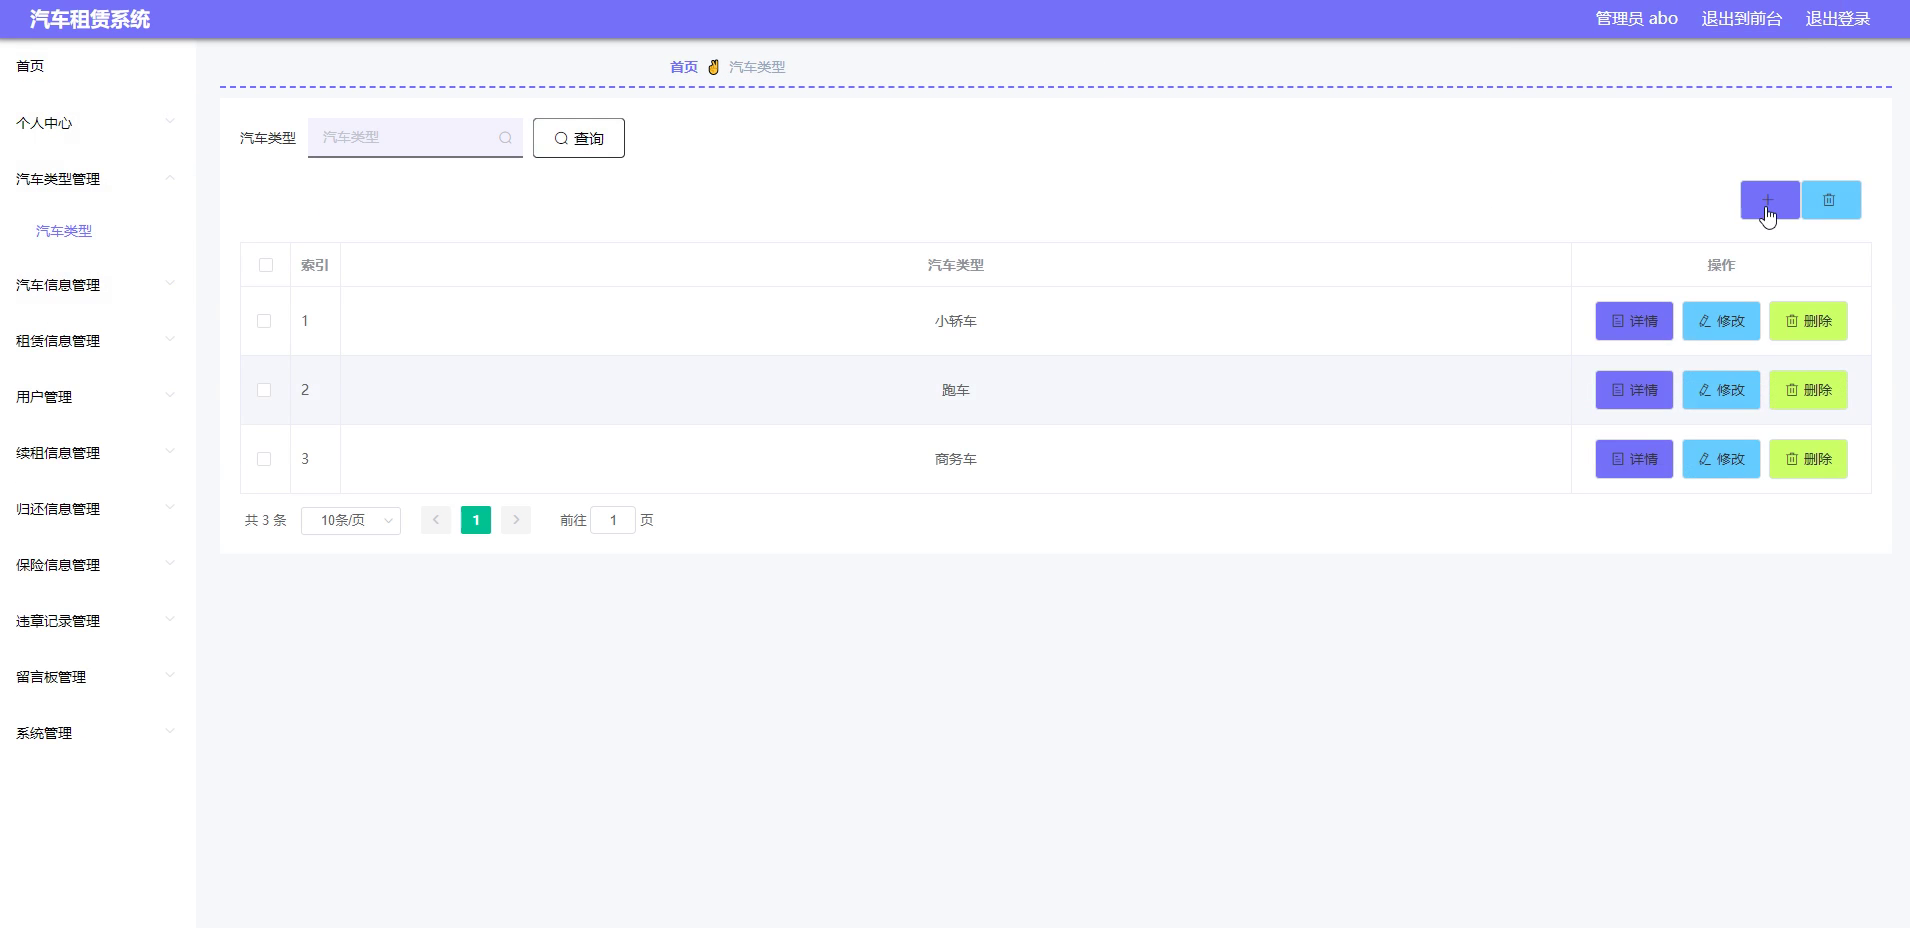Click 删除 for 跑车 row
The image size is (1910, 928).
[1808, 390]
